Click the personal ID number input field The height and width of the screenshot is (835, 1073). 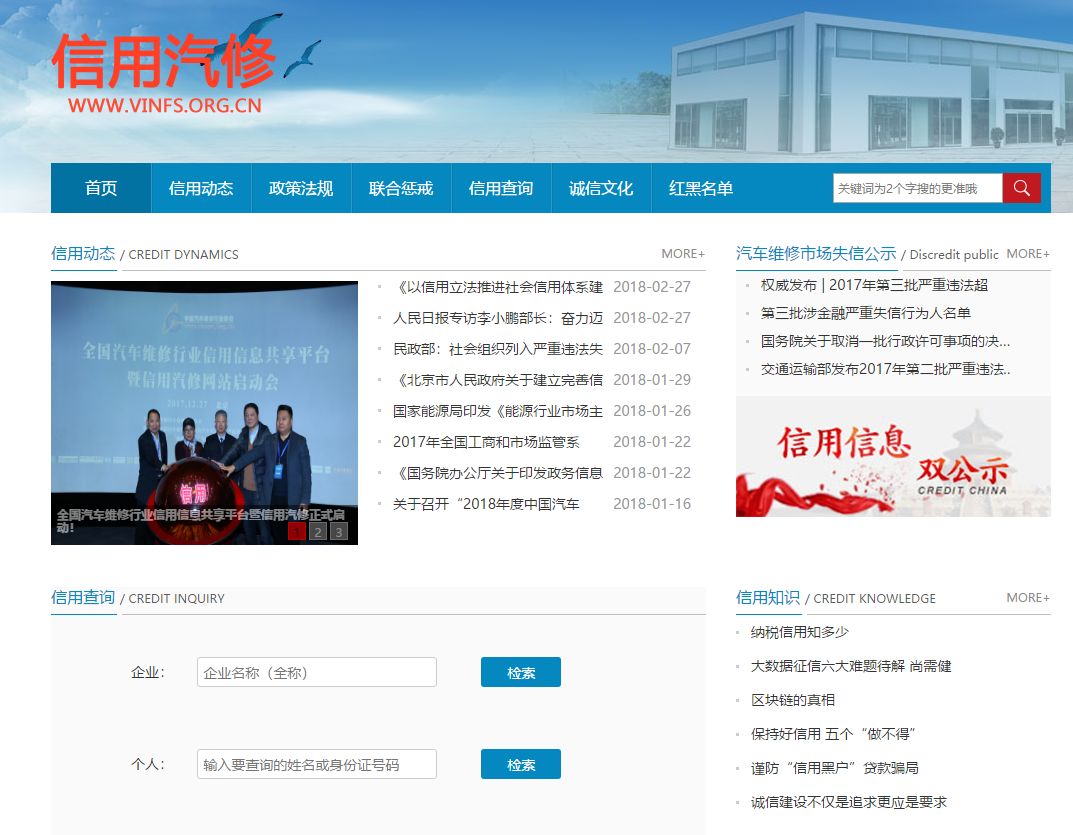pyautogui.click(x=316, y=764)
